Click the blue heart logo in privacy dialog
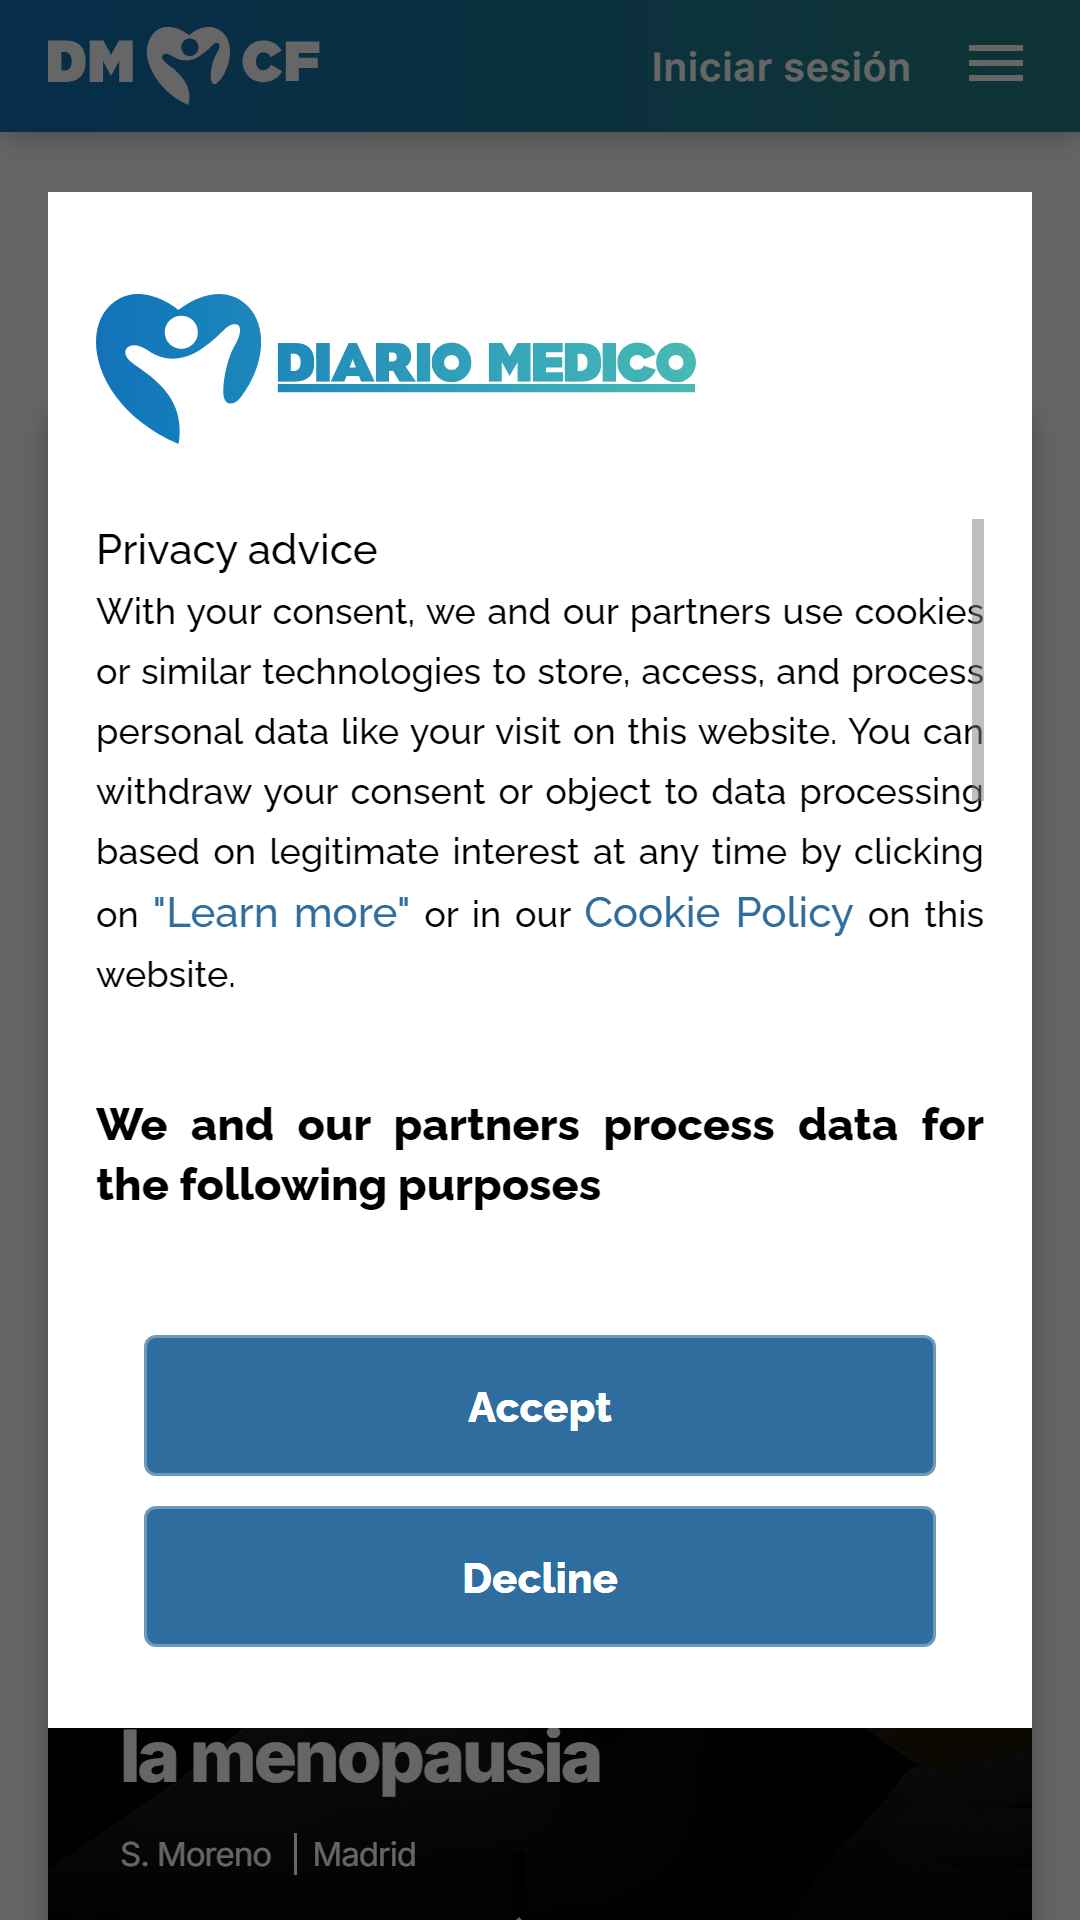Viewport: 1080px width, 1920px height. coord(178,368)
